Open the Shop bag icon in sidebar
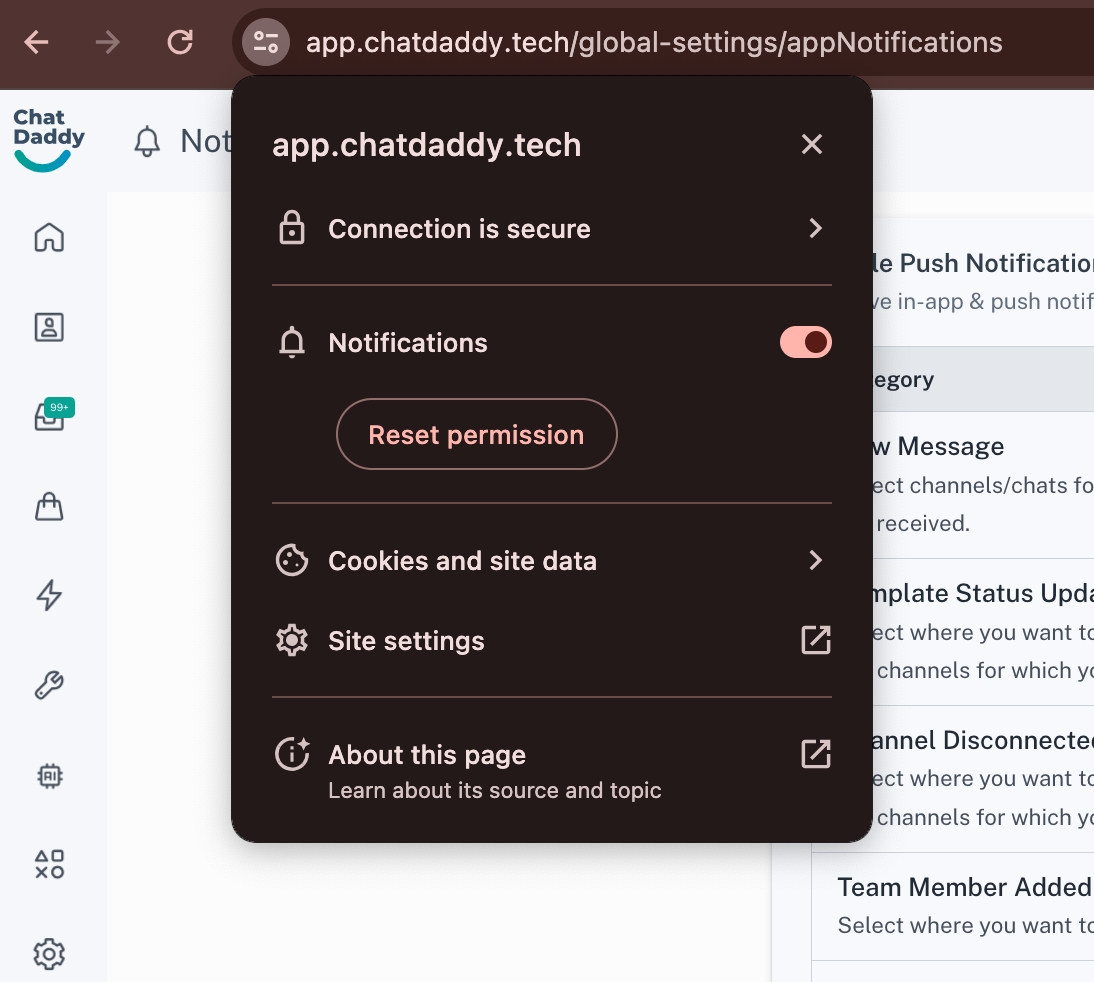The image size is (1094, 982). [x=49, y=507]
